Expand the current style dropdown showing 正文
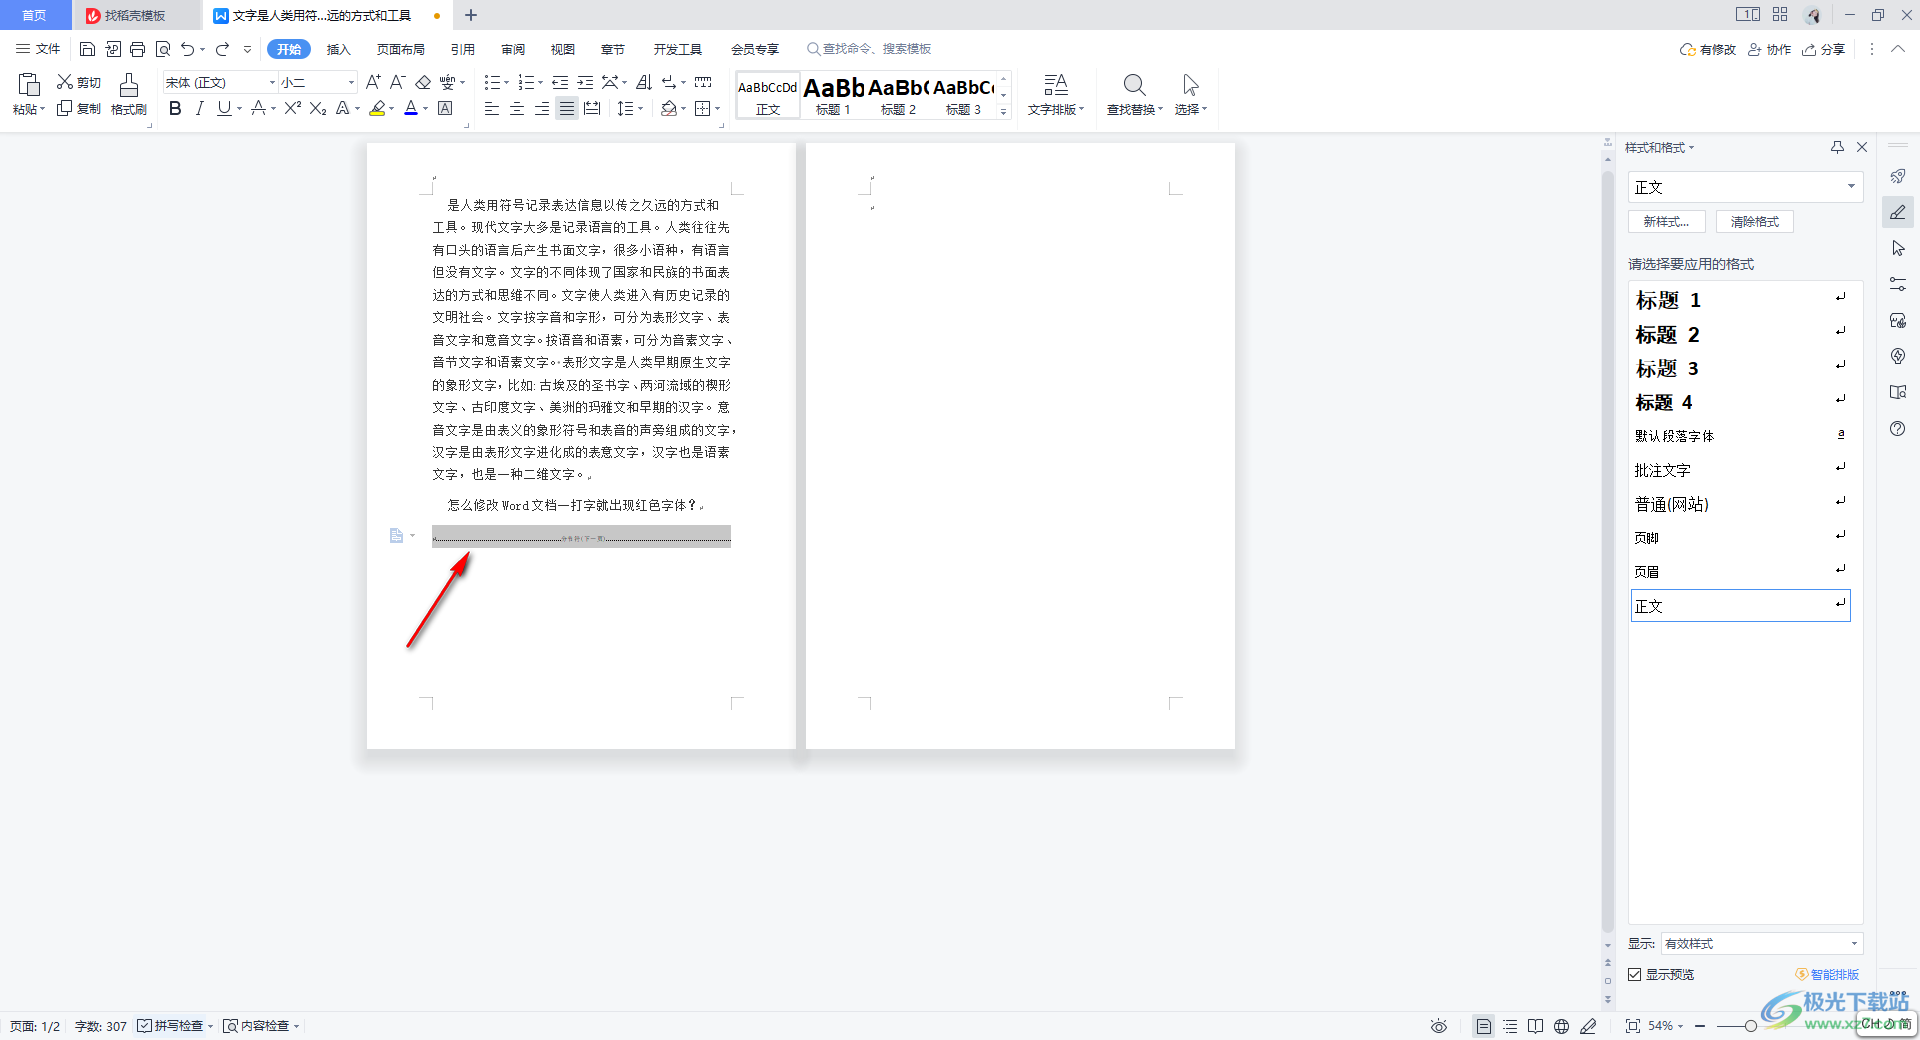 1851,187
